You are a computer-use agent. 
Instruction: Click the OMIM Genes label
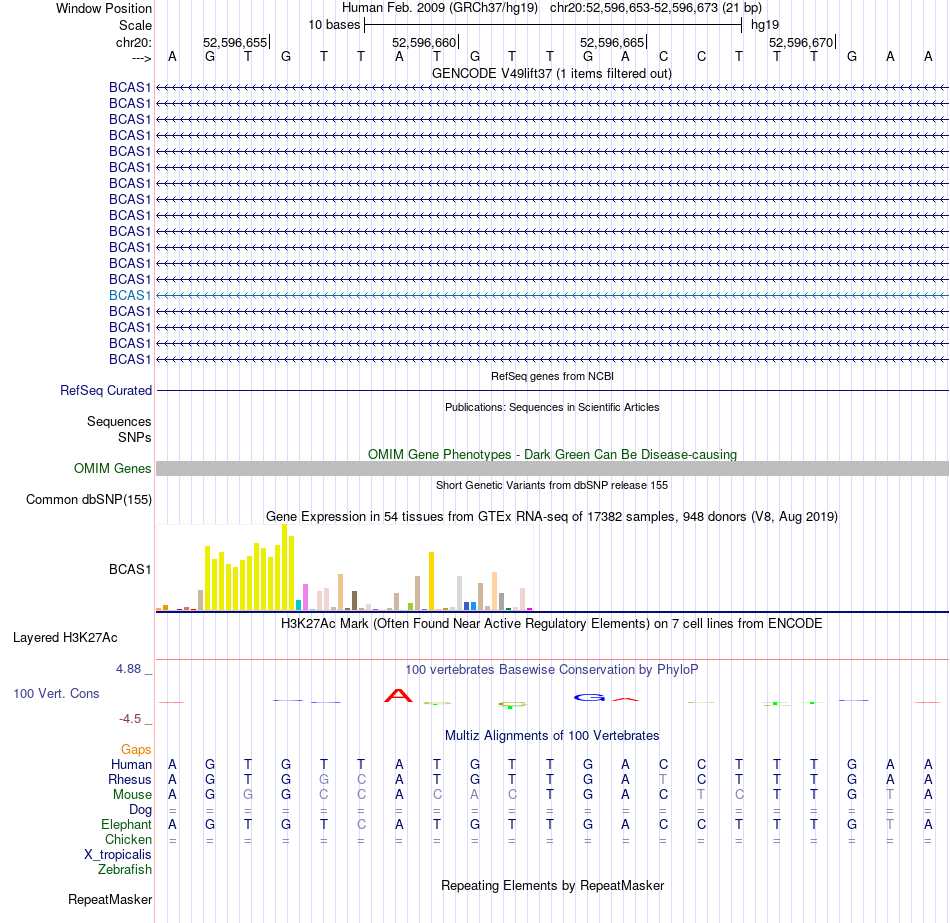tap(112, 468)
